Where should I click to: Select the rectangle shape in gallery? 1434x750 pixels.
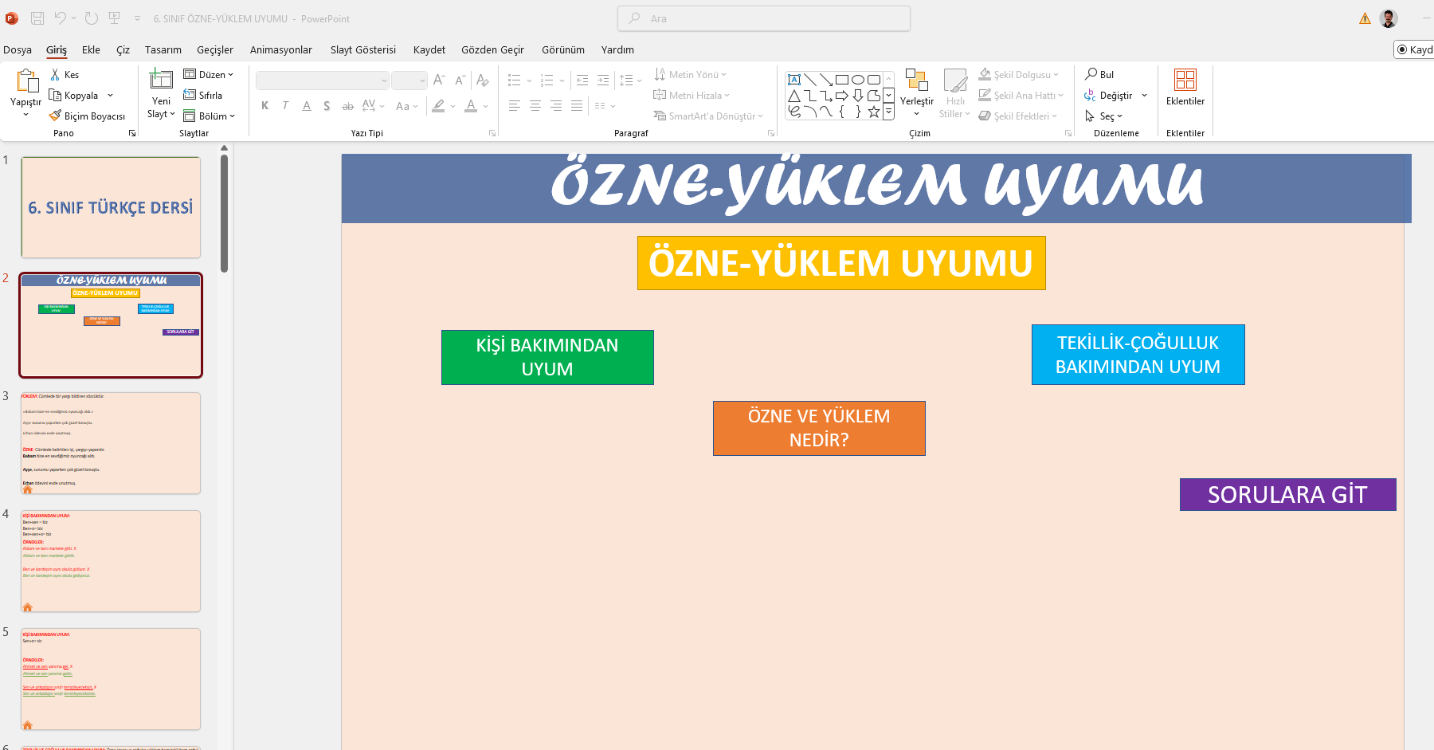[x=842, y=80]
